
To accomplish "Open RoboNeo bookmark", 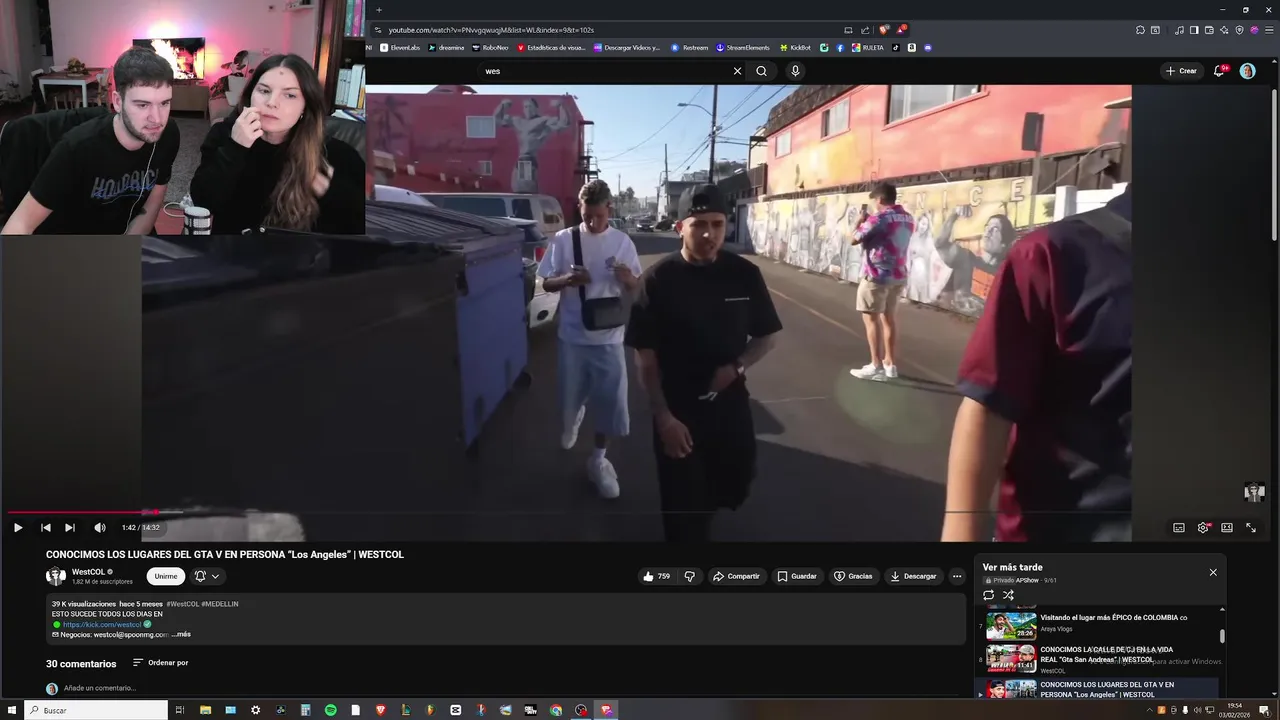I will [490, 47].
